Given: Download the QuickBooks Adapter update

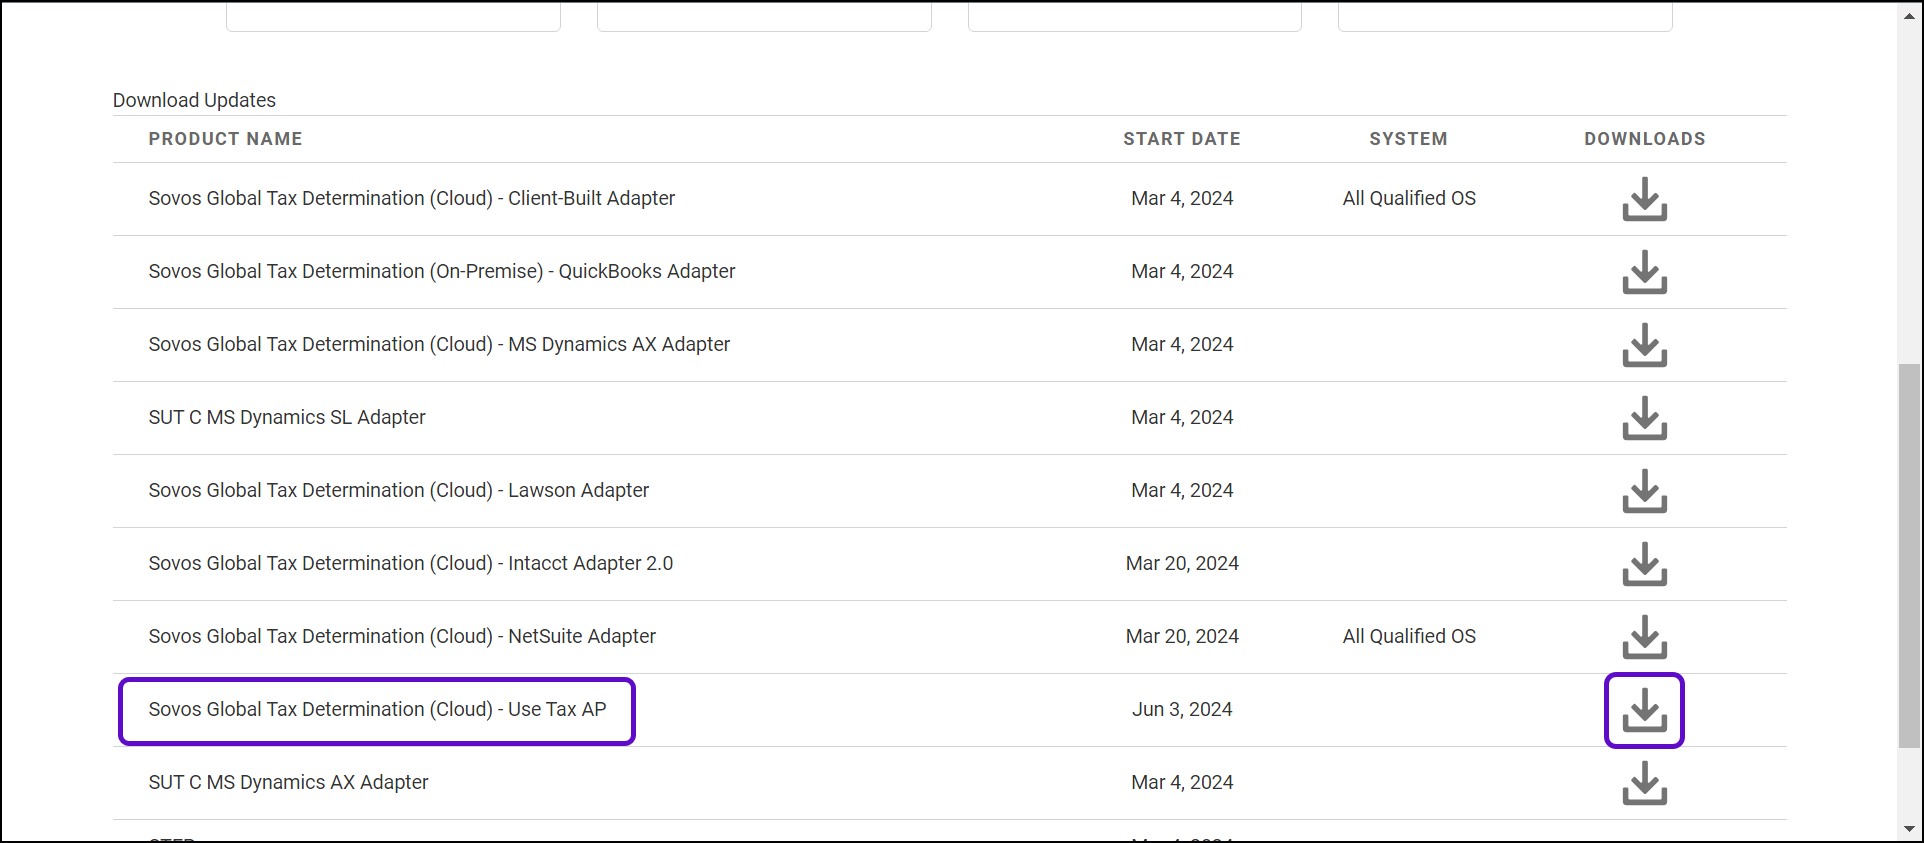Looking at the screenshot, I should (1644, 272).
